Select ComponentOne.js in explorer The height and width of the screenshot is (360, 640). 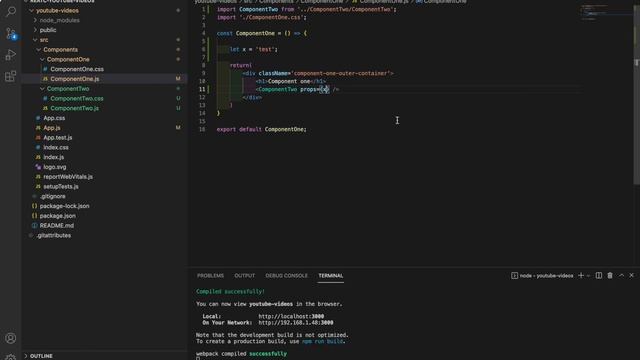coord(104,79)
